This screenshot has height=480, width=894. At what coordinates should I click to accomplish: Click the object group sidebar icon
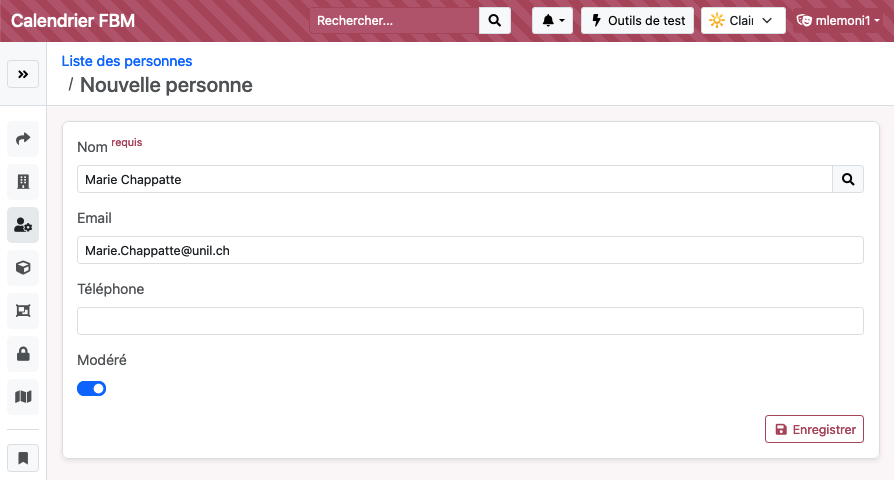coord(23,311)
